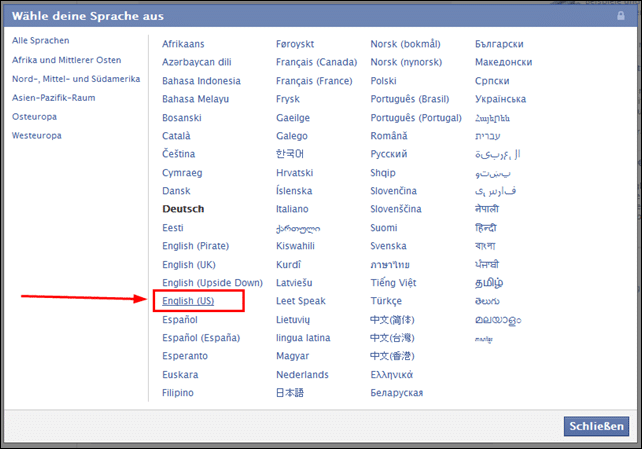Select Dansk language

pyautogui.click(x=176, y=191)
